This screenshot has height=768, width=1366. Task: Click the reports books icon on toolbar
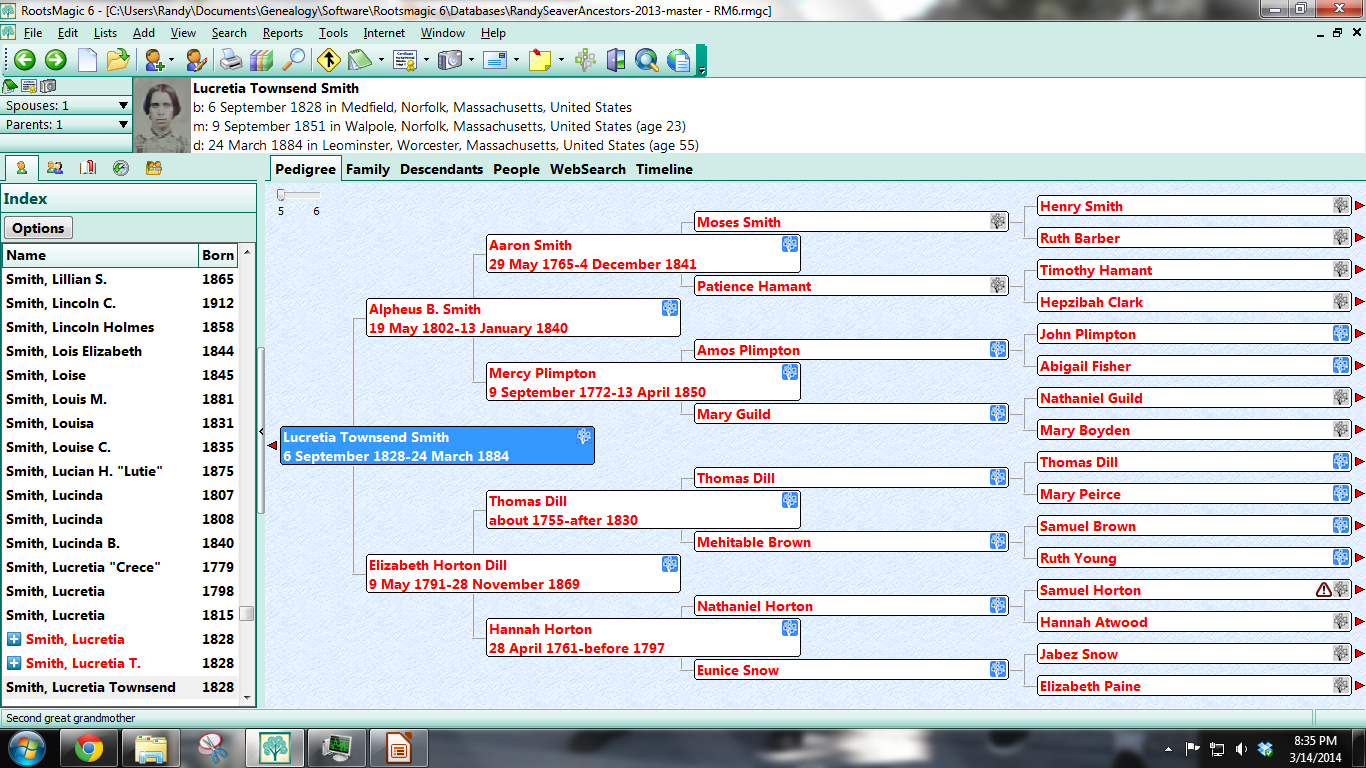click(x=262, y=60)
